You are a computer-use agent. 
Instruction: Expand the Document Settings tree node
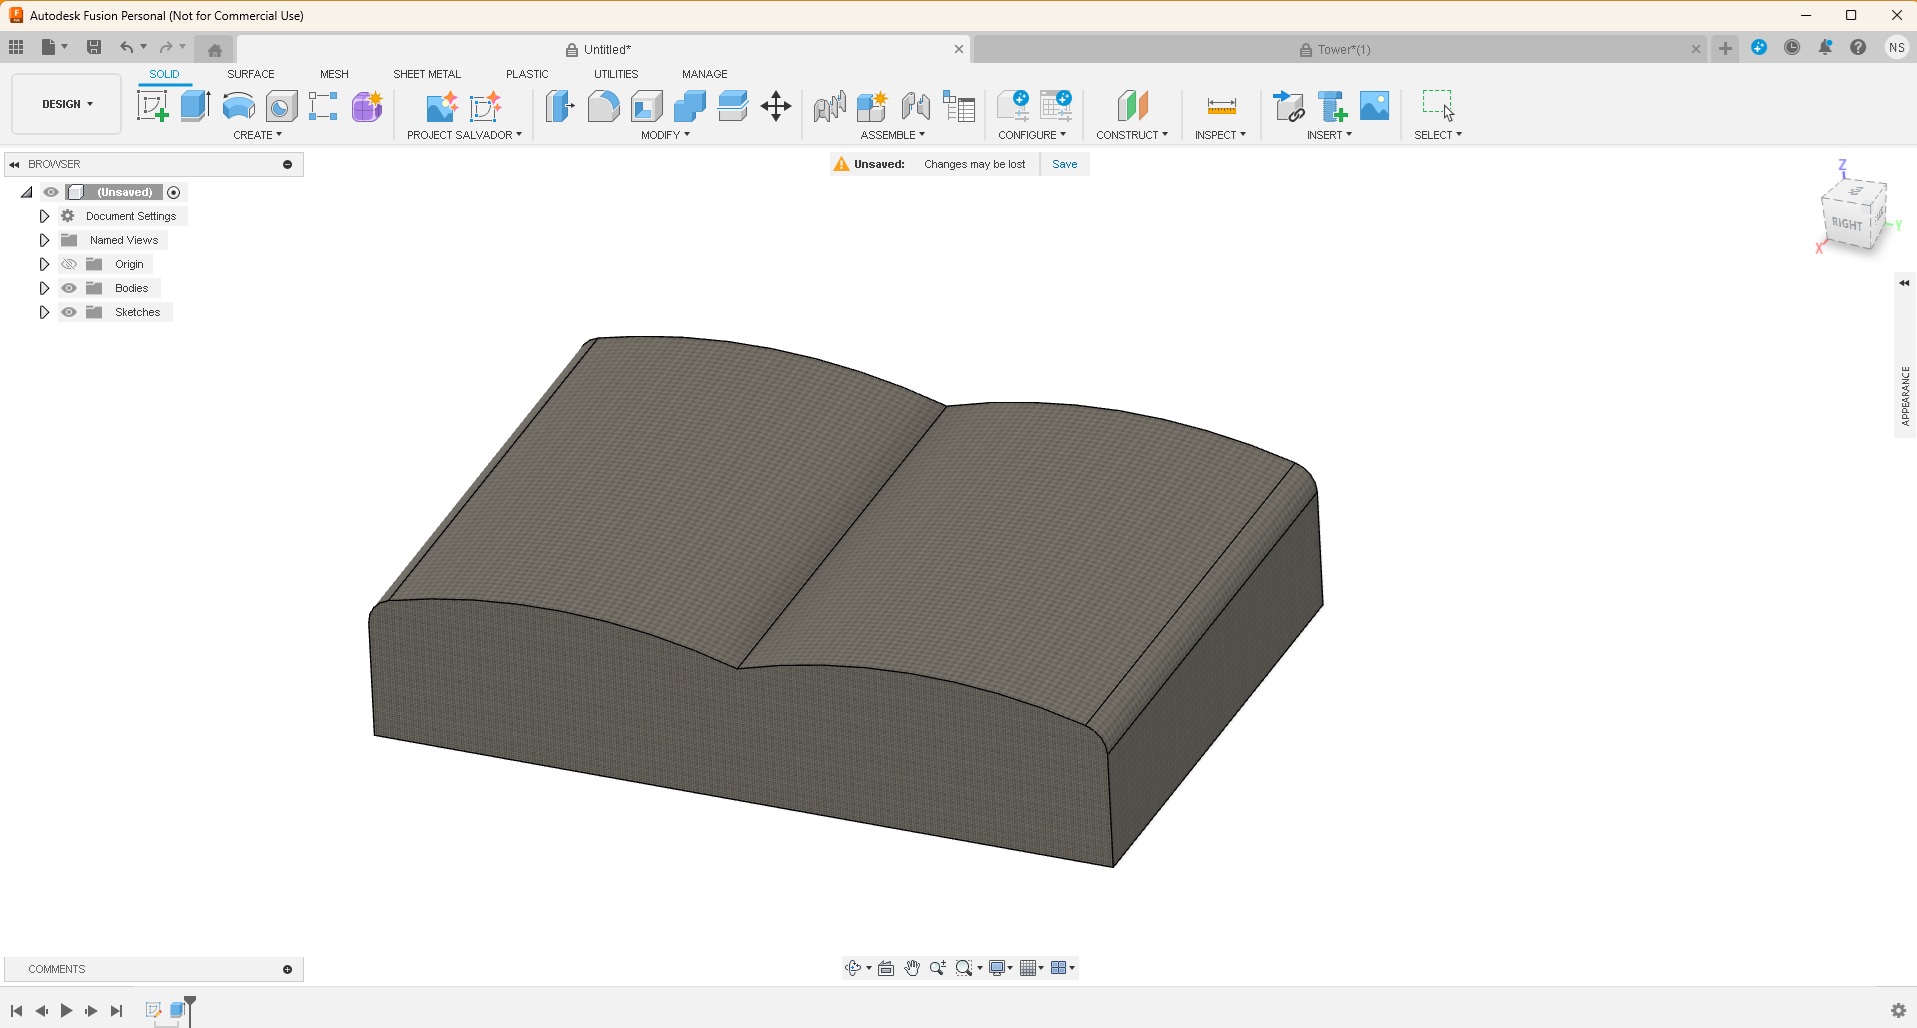(x=44, y=216)
